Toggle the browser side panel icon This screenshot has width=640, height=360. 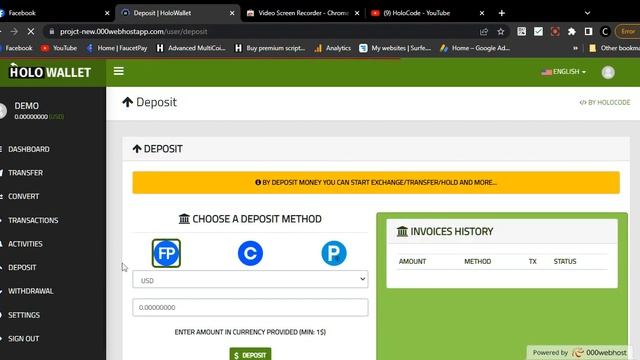pos(588,31)
